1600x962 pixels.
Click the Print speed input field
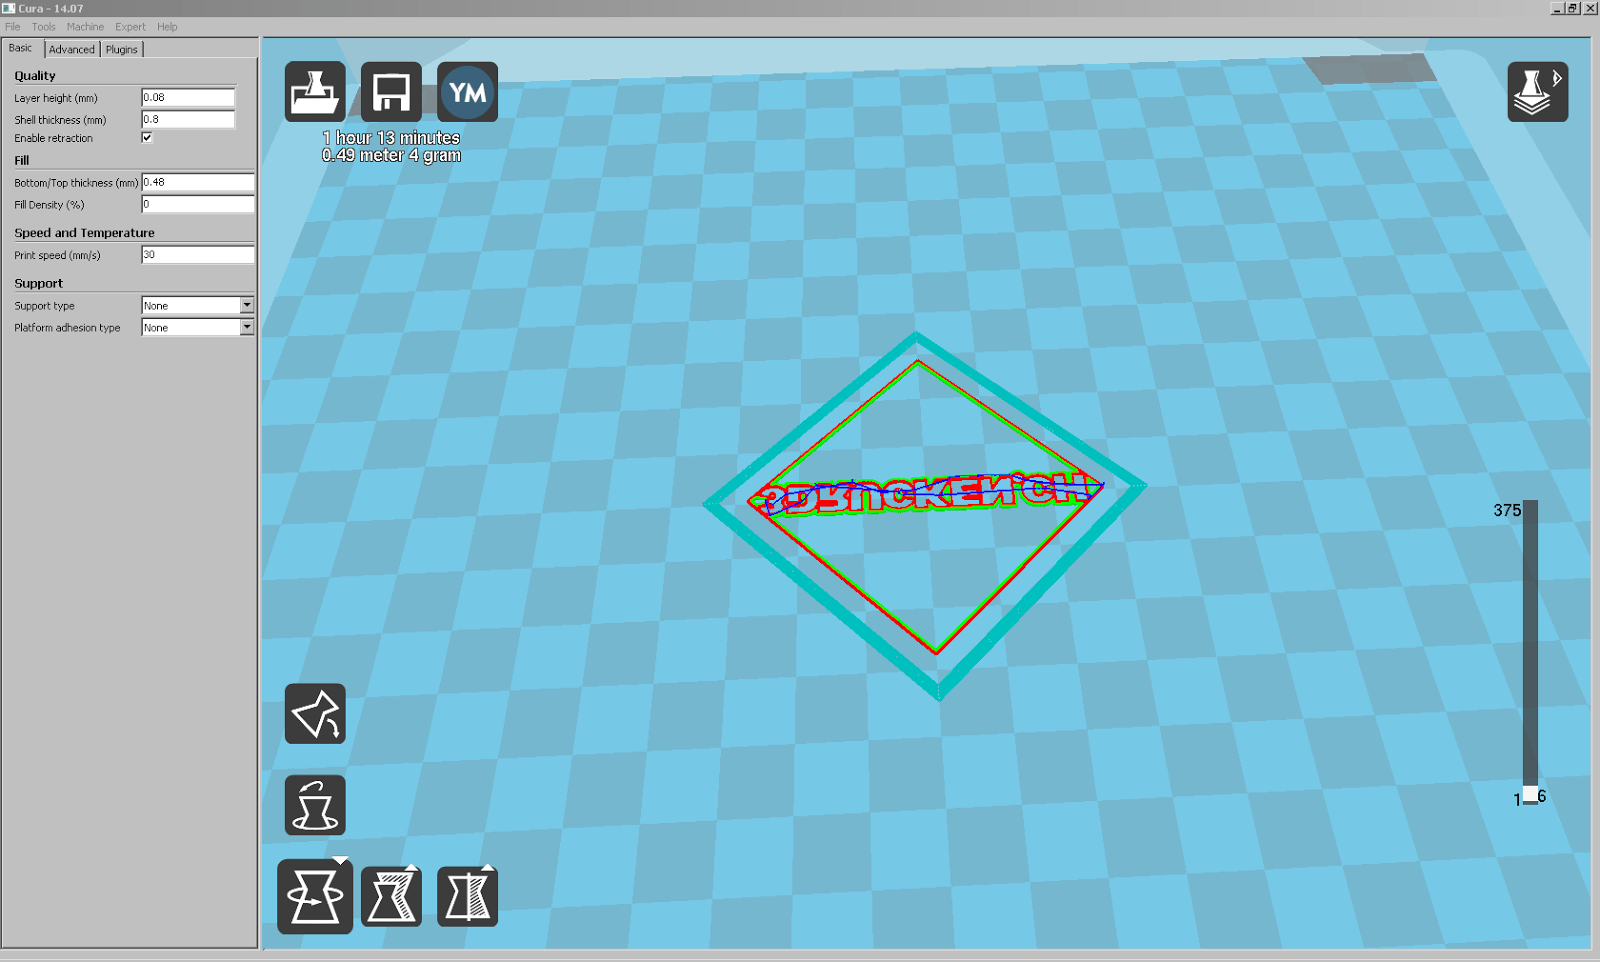click(197, 255)
